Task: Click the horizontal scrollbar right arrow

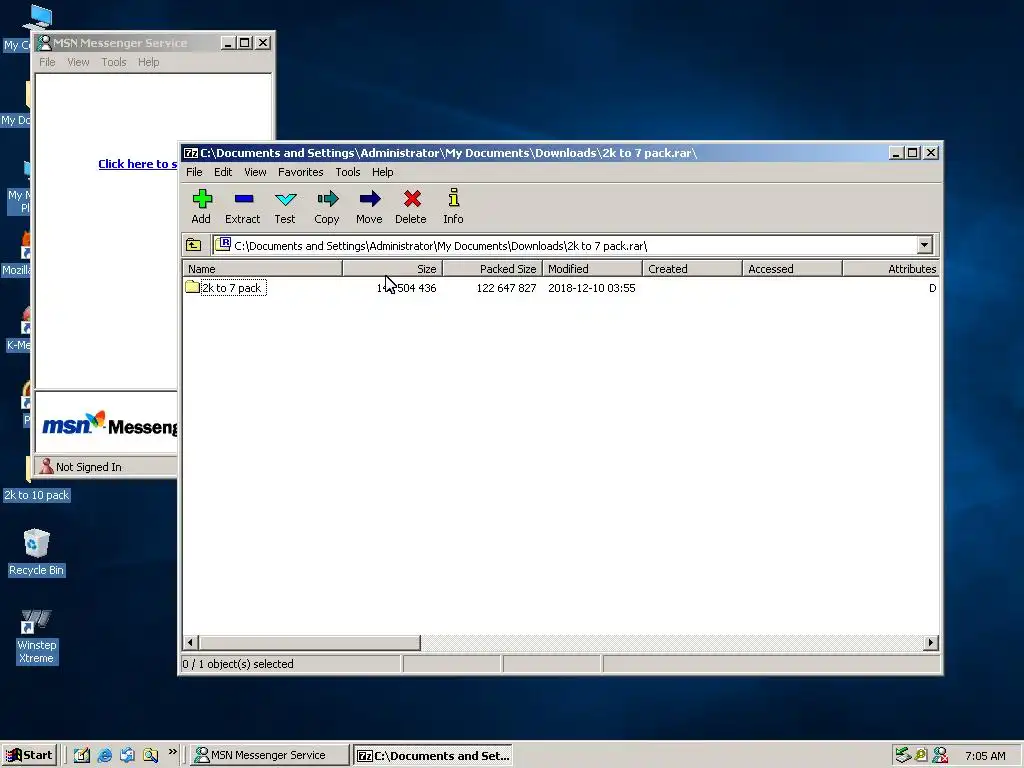Action: click(931, 643)
